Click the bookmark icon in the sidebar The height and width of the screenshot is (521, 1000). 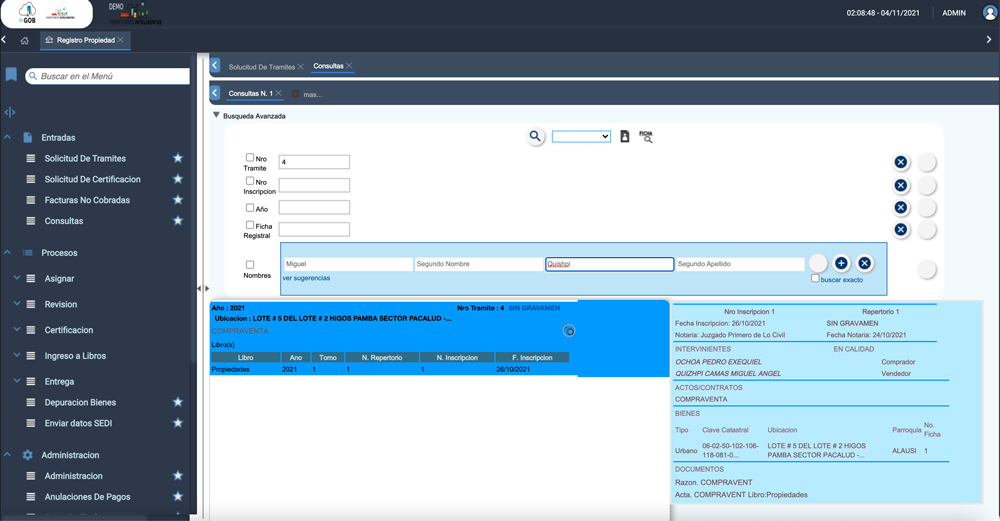pyautogui.click(x=11, y=75)
